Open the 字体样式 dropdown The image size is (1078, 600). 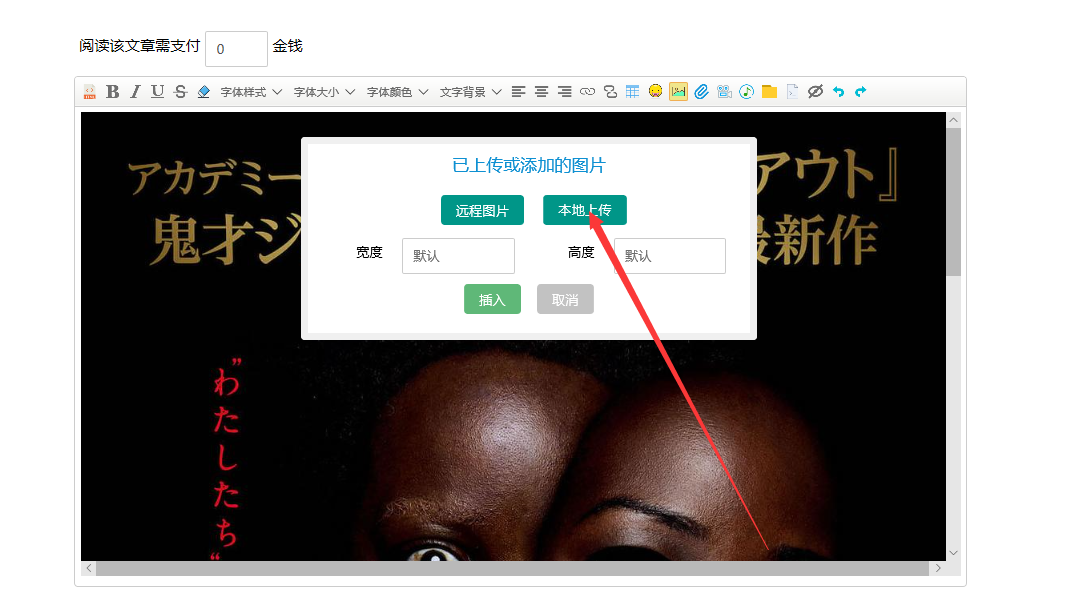pos(251,91)
